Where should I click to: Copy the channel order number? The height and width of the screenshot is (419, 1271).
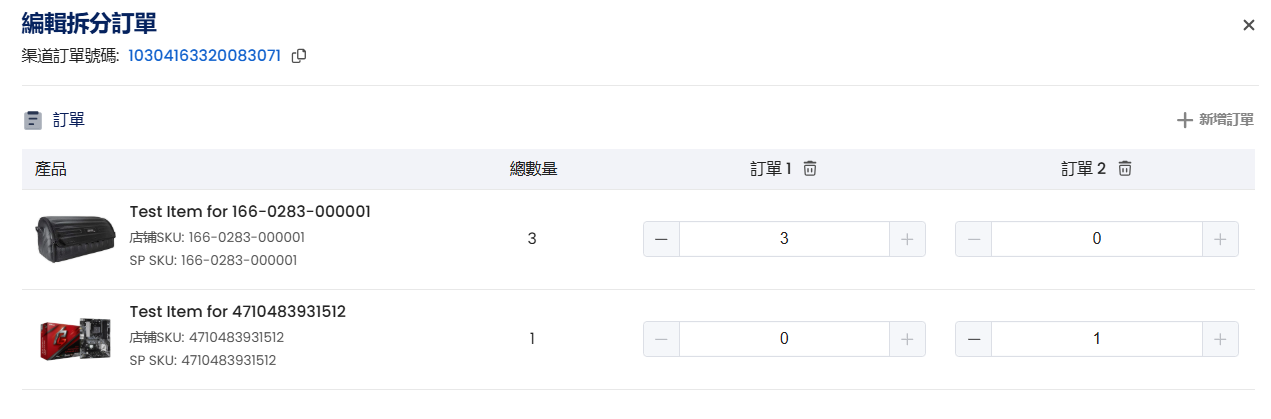[298, 56]
